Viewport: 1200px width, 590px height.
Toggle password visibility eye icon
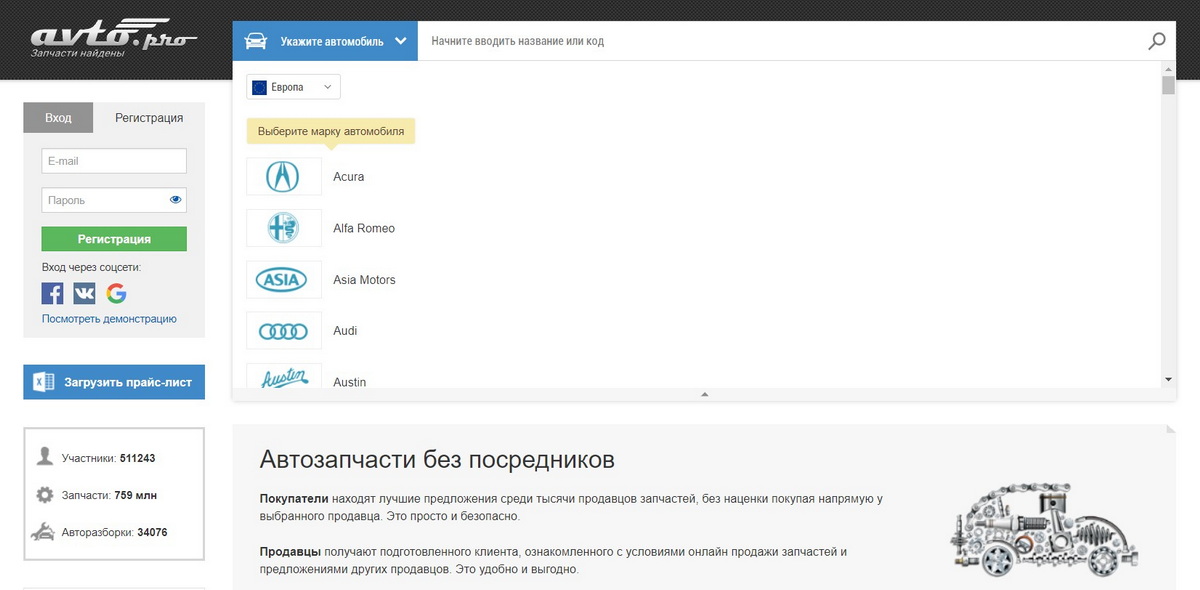tap(176, 200)
